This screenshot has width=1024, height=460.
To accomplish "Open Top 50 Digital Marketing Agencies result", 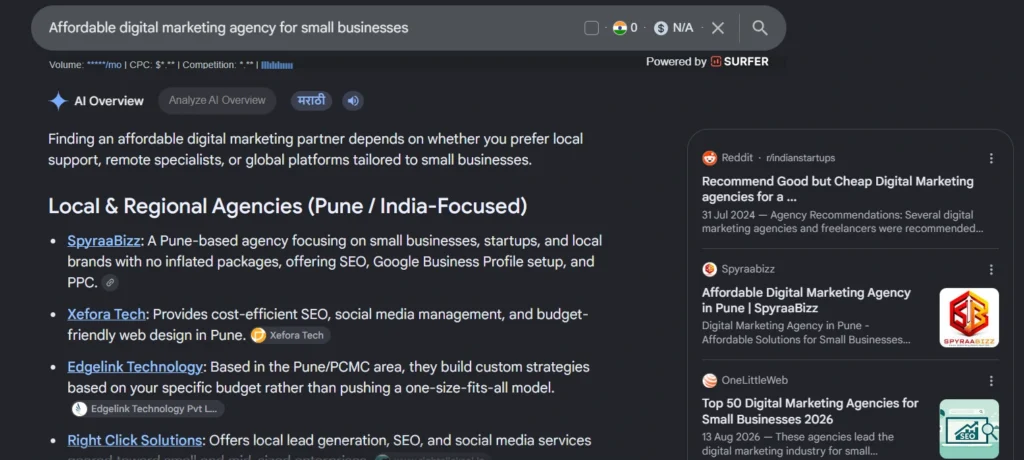I will [x=810, y=411].
